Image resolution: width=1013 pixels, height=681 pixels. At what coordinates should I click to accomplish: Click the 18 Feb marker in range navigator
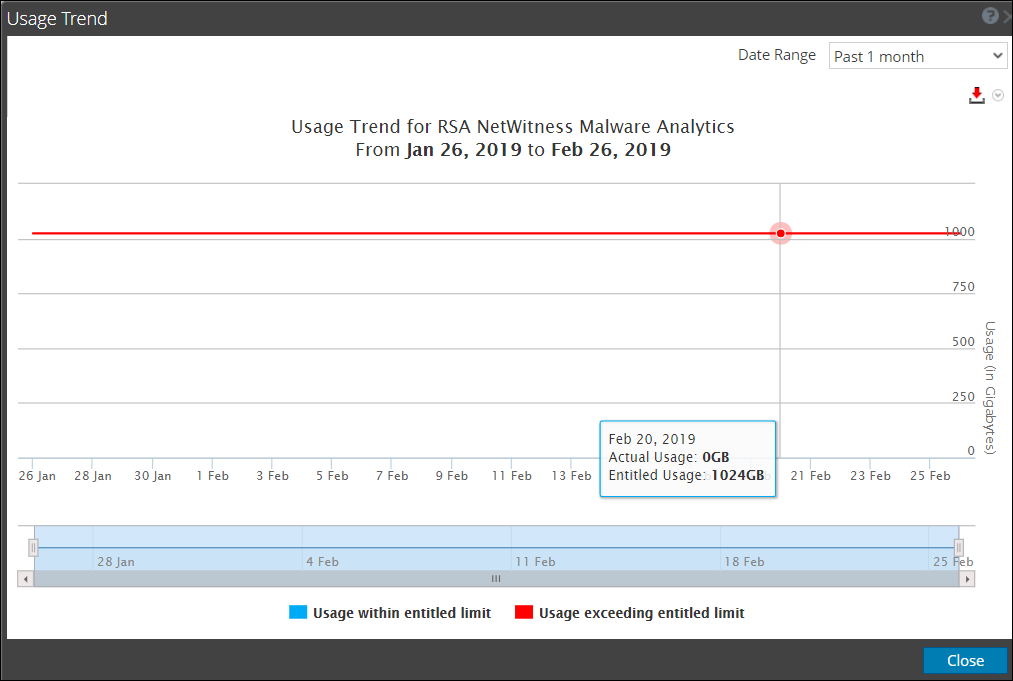743,562
